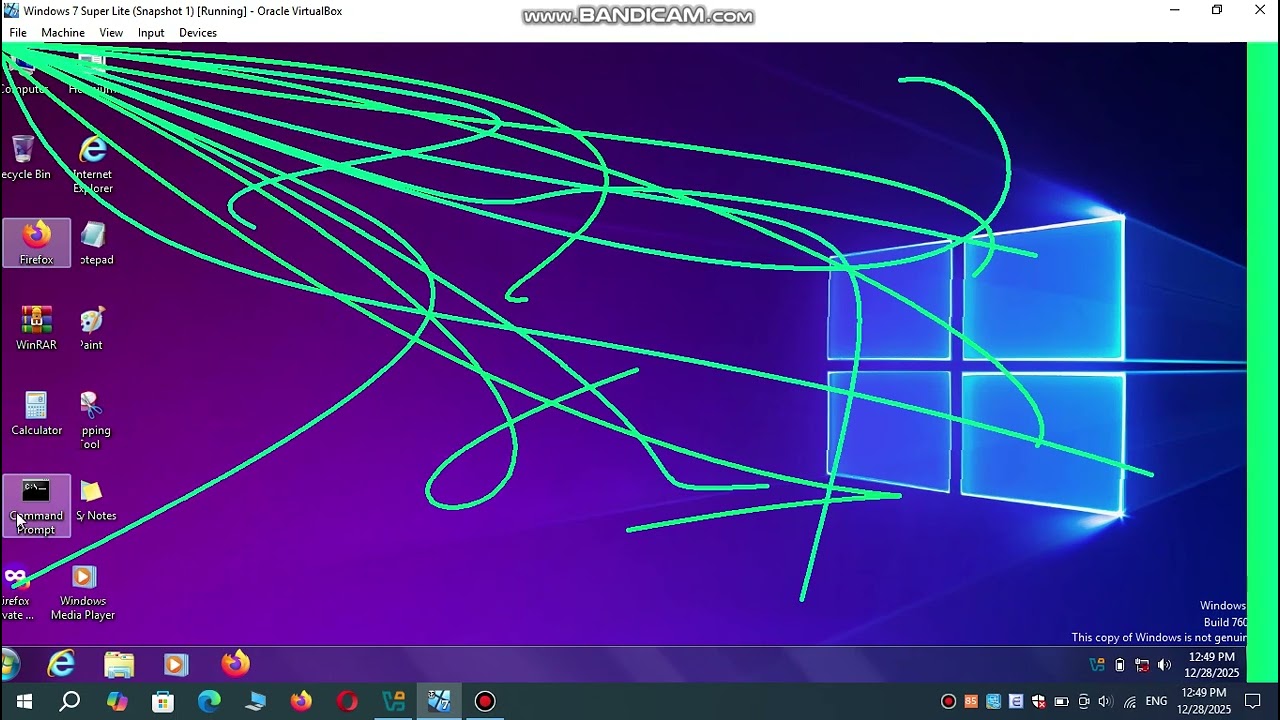This screenshot has width=1280, height=720.
Task: Click the blue network icon in the host tray
Action: [x=993, y=701]
